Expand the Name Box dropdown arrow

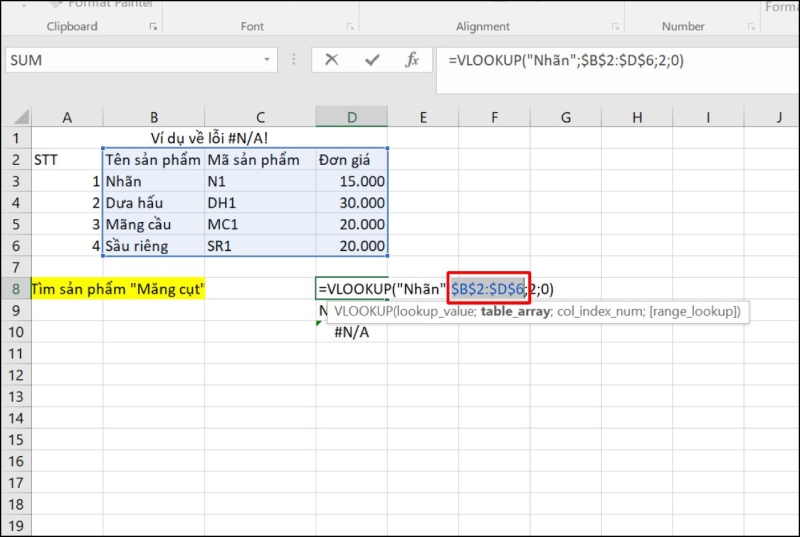coord(267,60)
